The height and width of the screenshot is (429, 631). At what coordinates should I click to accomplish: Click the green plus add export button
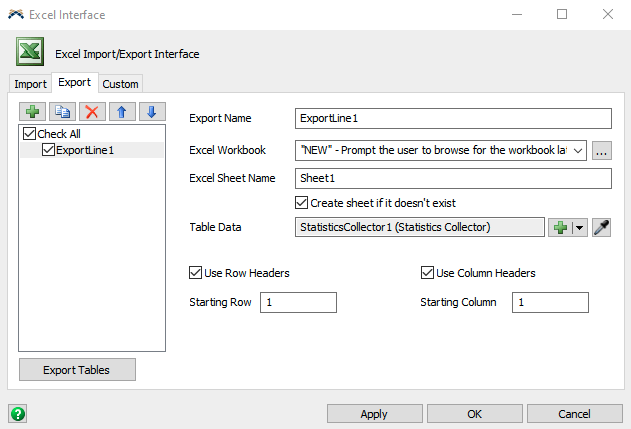(x=32, y=112)
